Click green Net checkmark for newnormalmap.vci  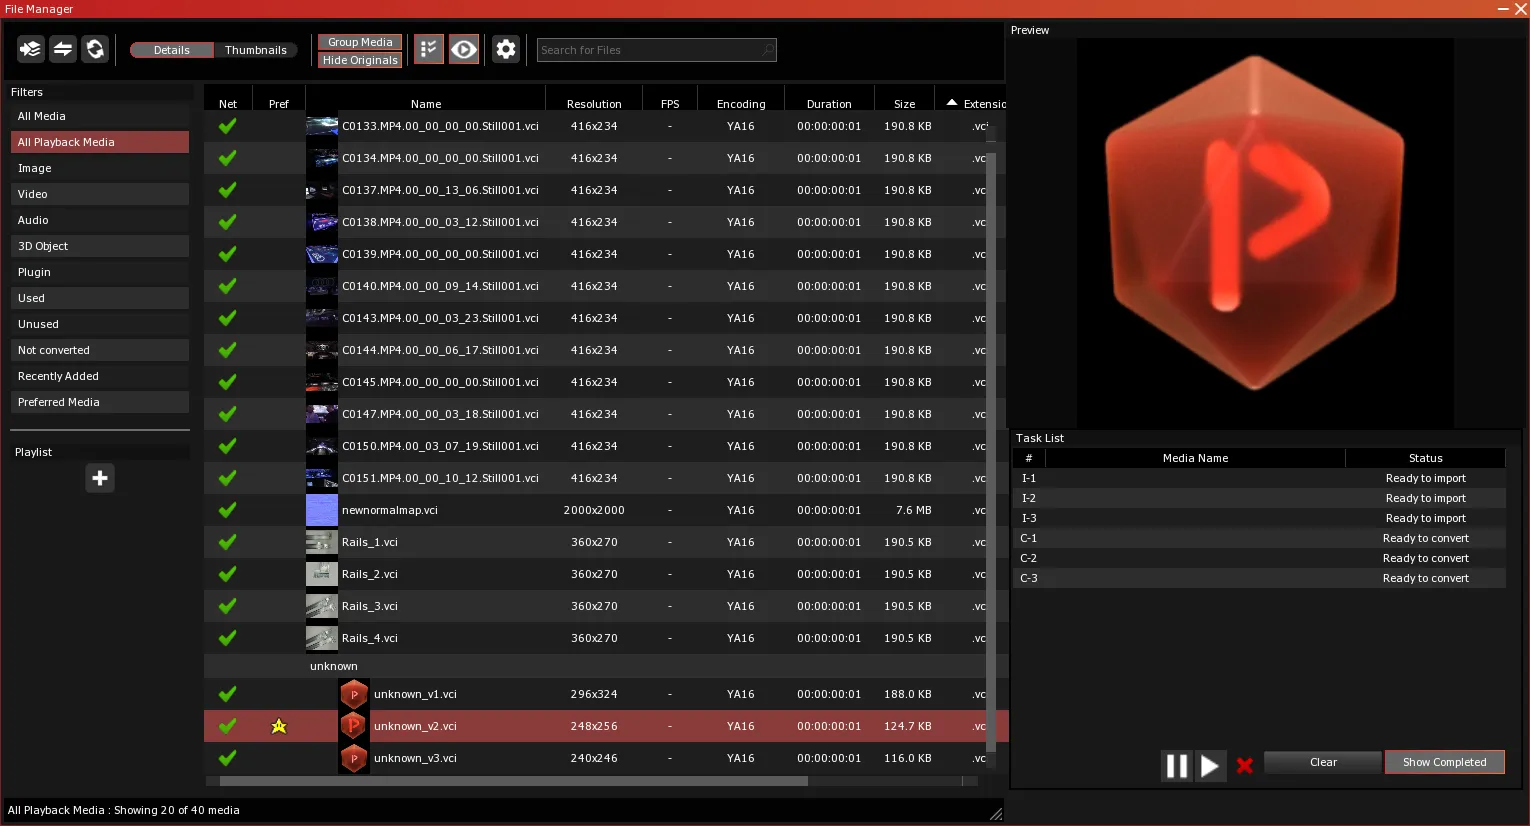pyautogui.click(x=228, y=510)
